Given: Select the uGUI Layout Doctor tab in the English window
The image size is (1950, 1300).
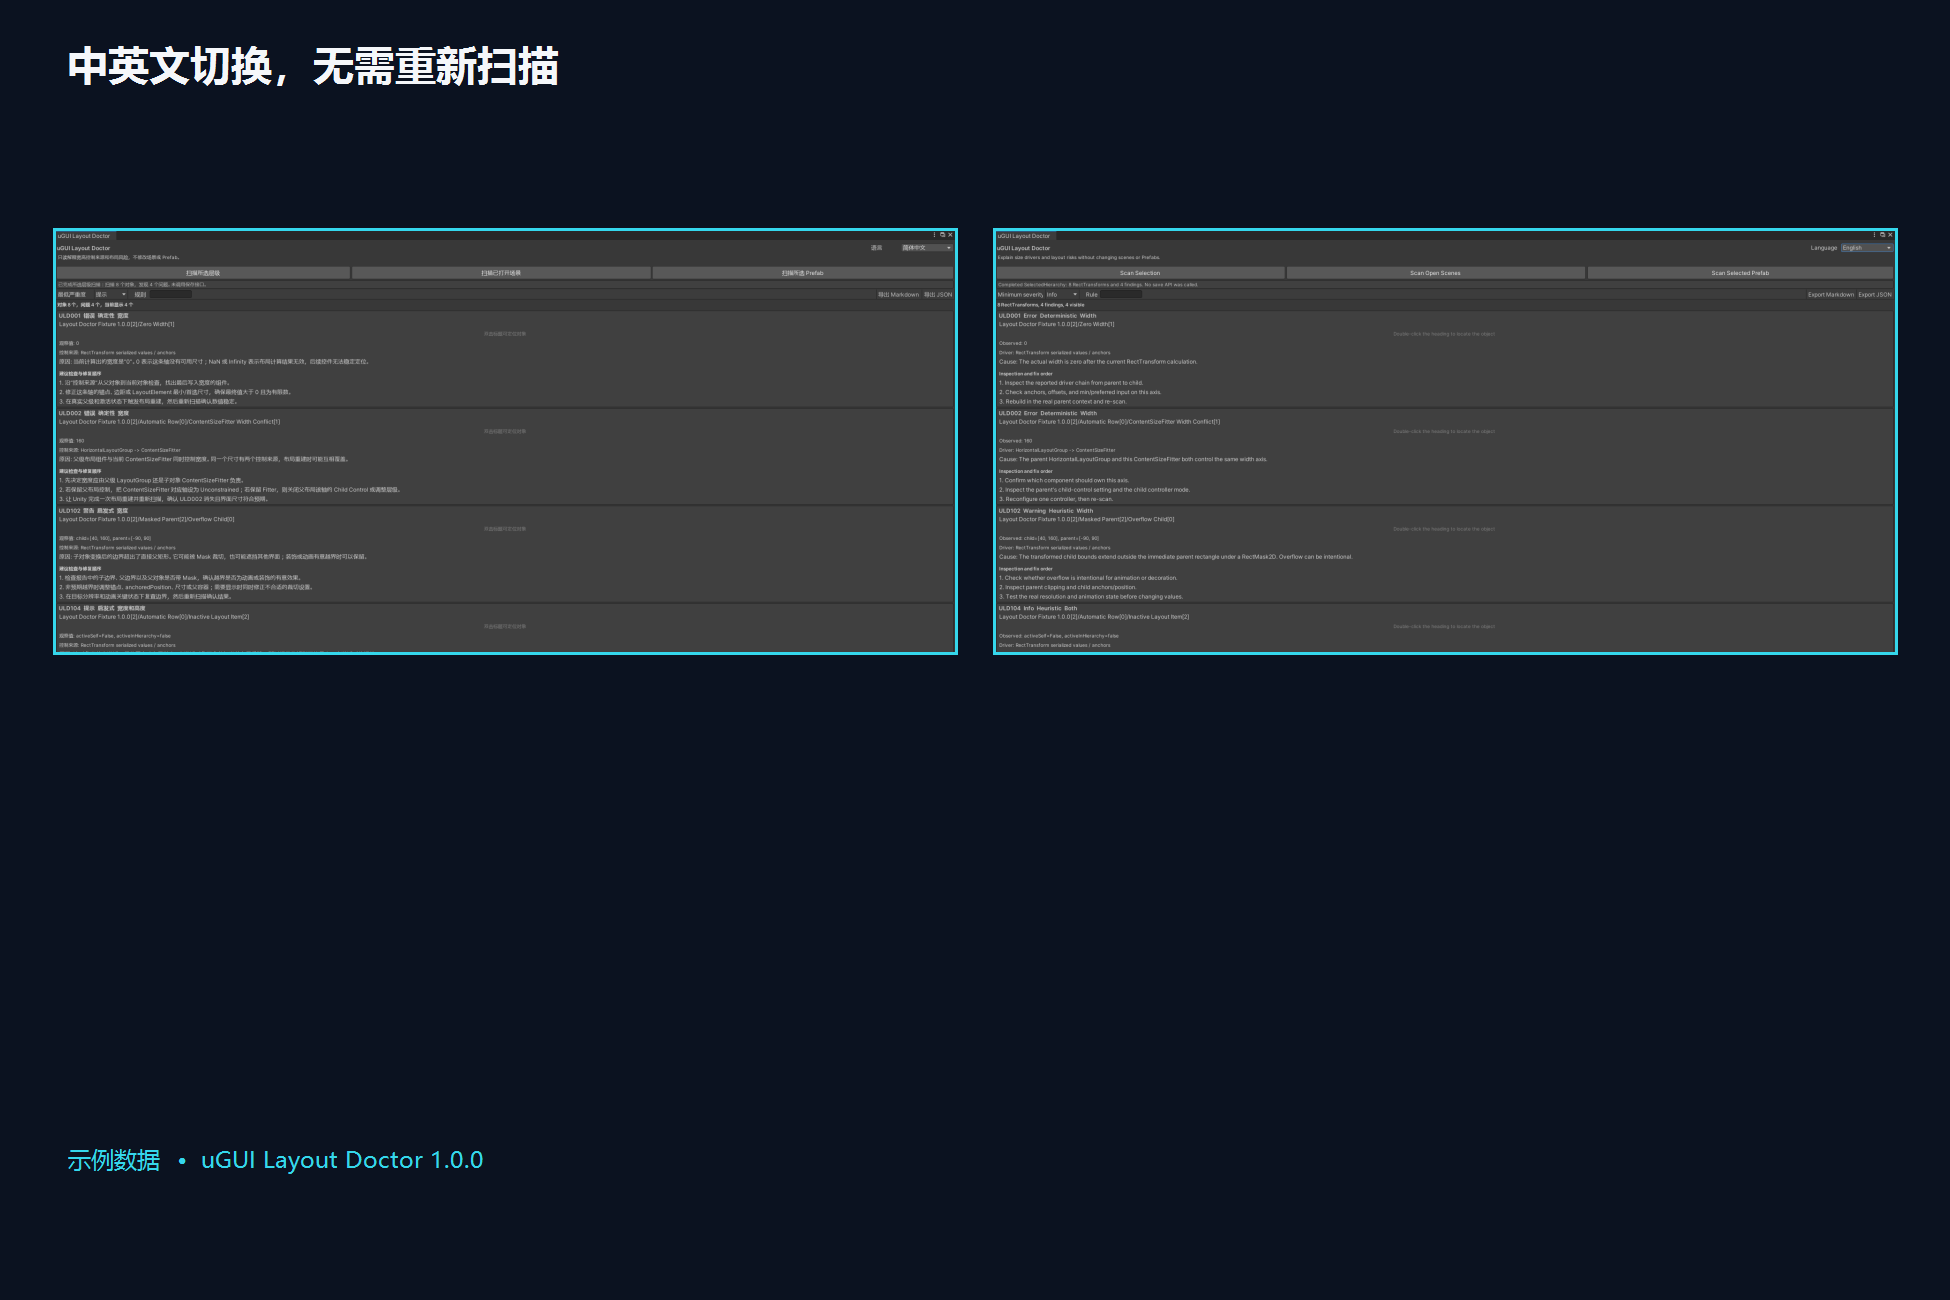Looking at the screenshot, I should [x=1024, y=236].
